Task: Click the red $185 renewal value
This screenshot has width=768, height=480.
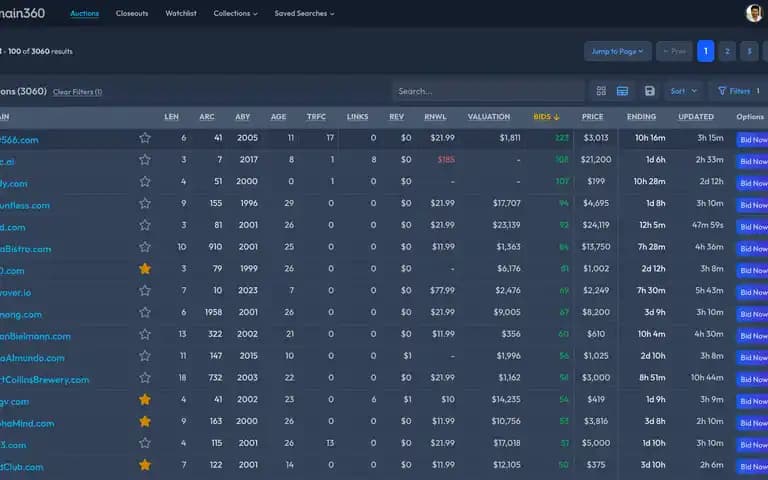Action: pyautogui.click(x=446, y=160)
